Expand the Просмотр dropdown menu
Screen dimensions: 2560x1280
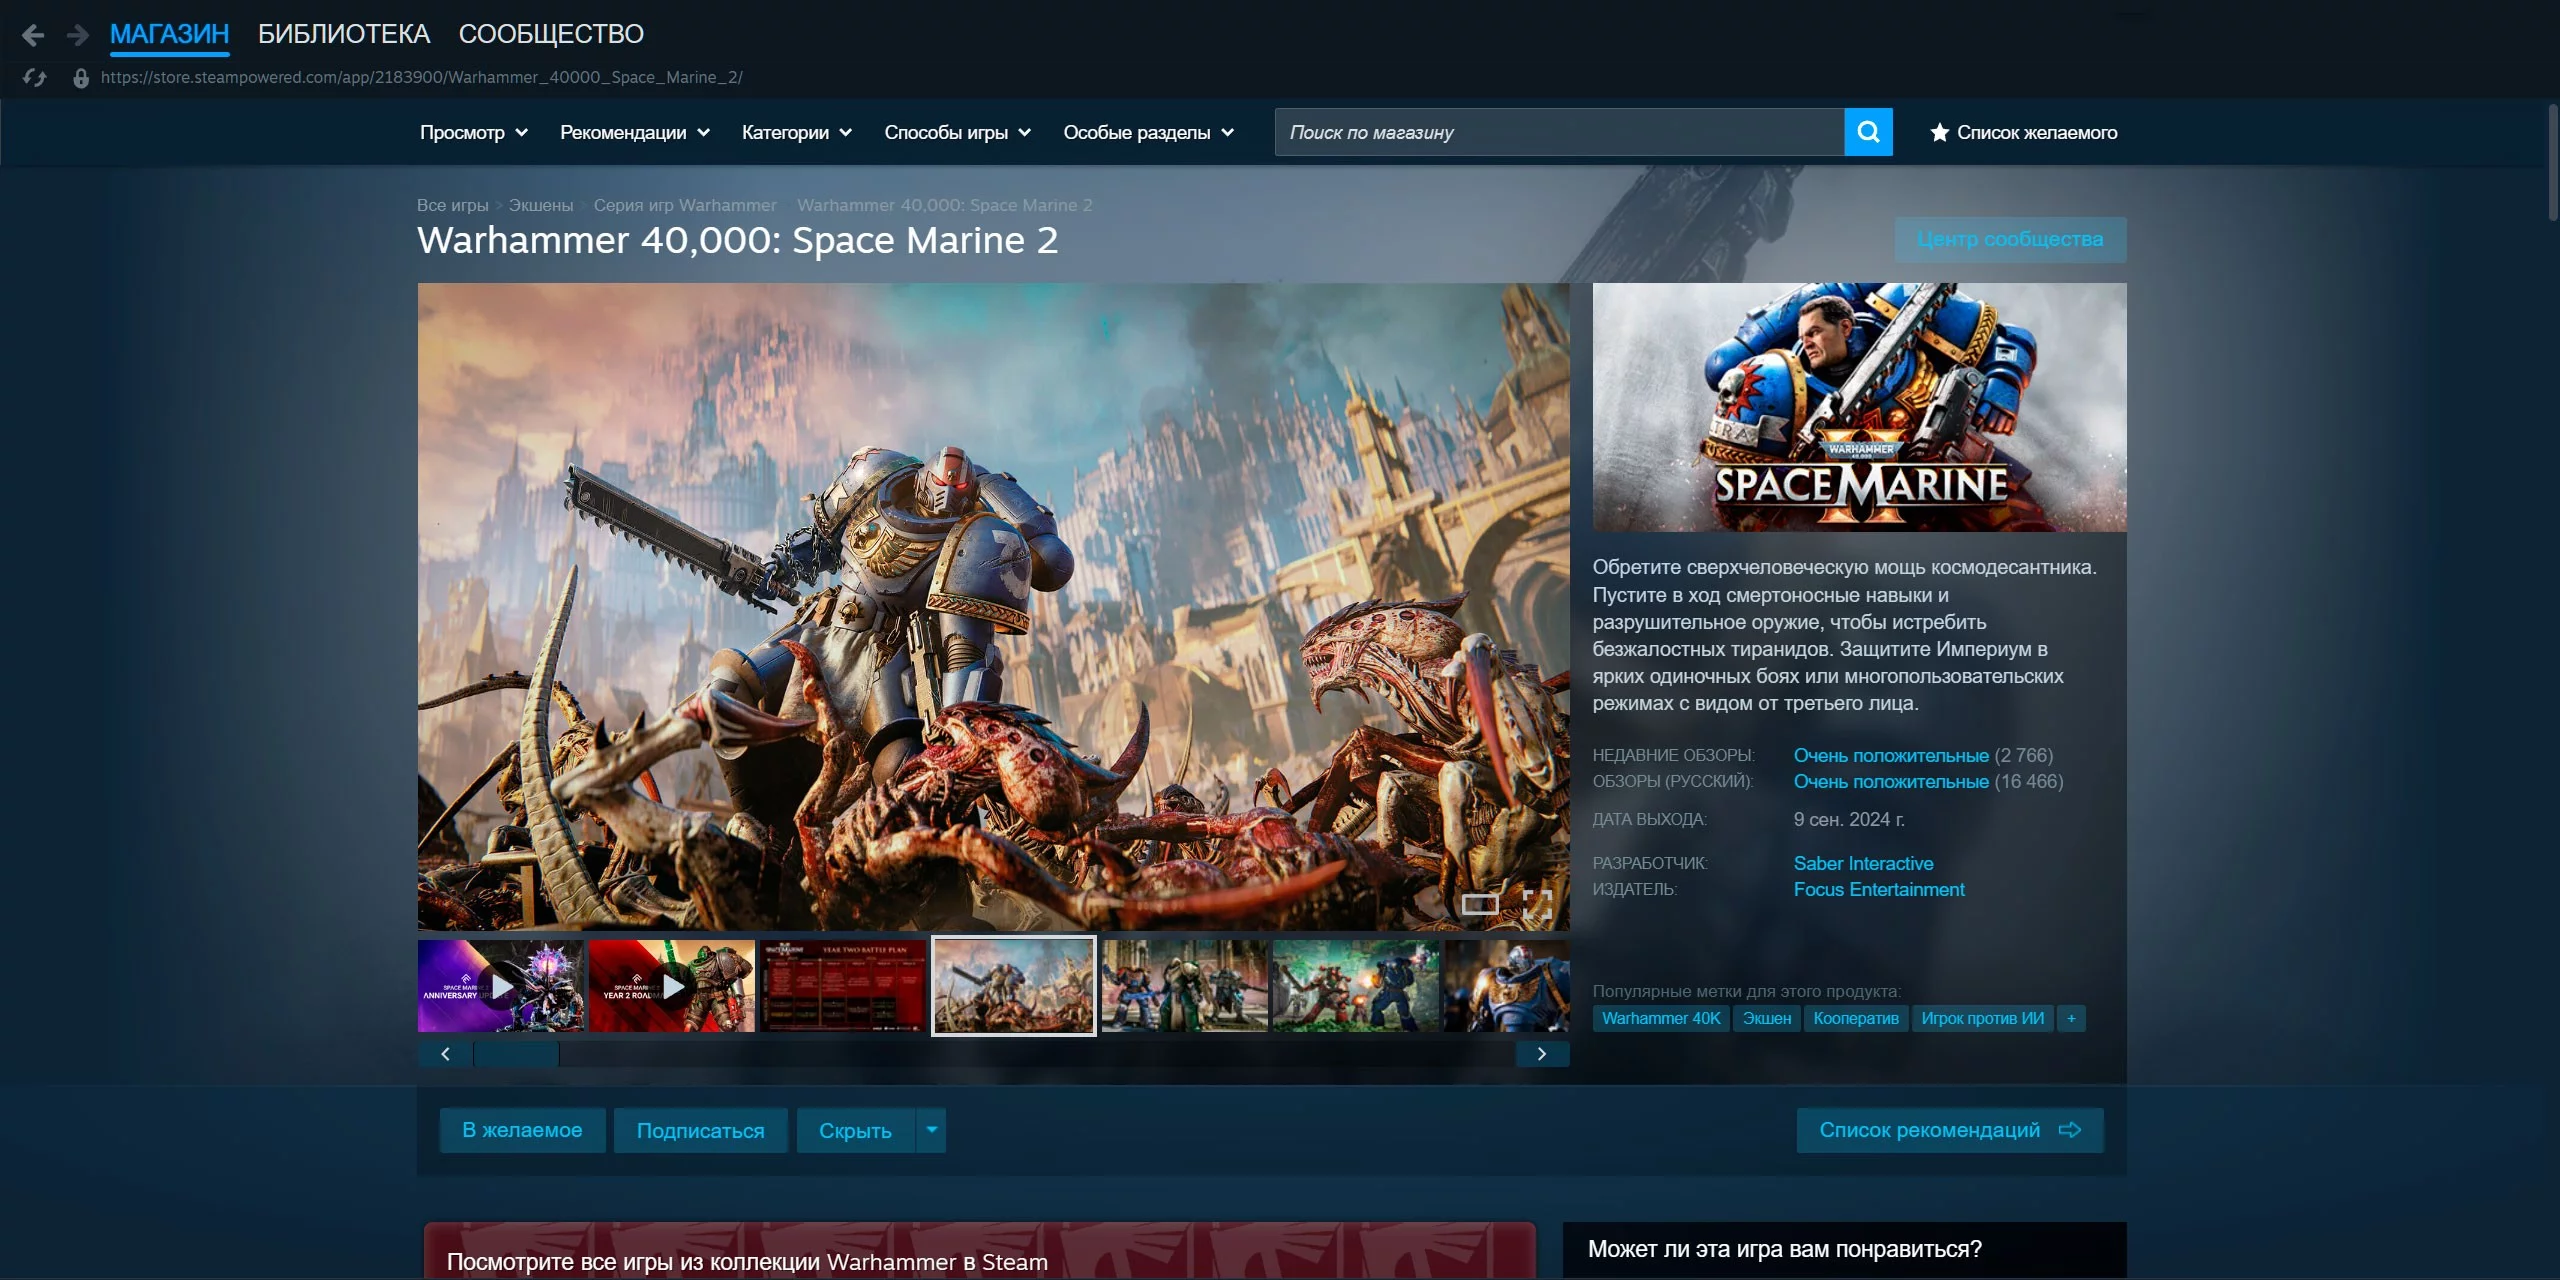pyautogui.click(x=473, y=132)
